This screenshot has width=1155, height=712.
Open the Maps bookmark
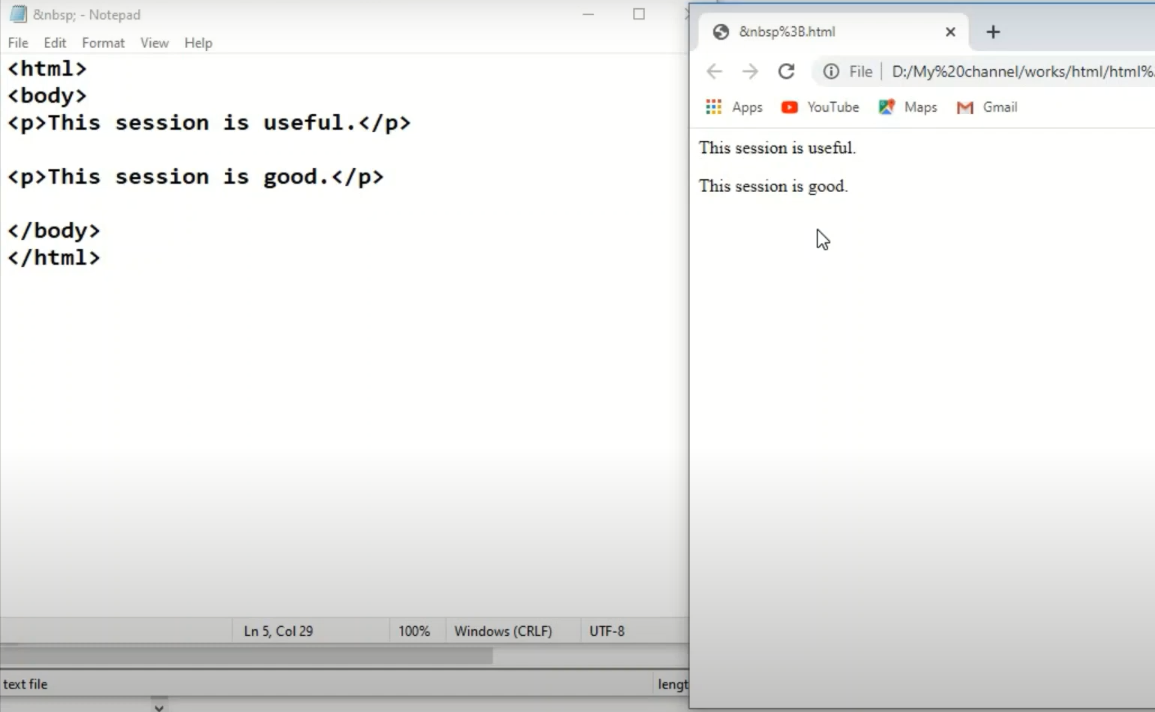(907, 107)
